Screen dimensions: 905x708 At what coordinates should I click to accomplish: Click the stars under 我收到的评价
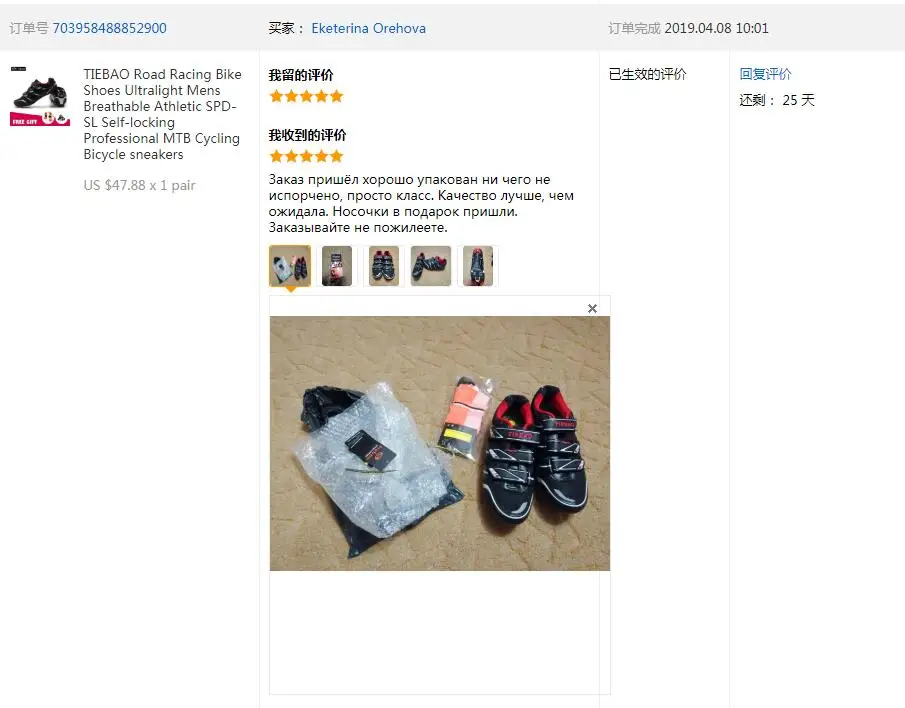(306, 156)
